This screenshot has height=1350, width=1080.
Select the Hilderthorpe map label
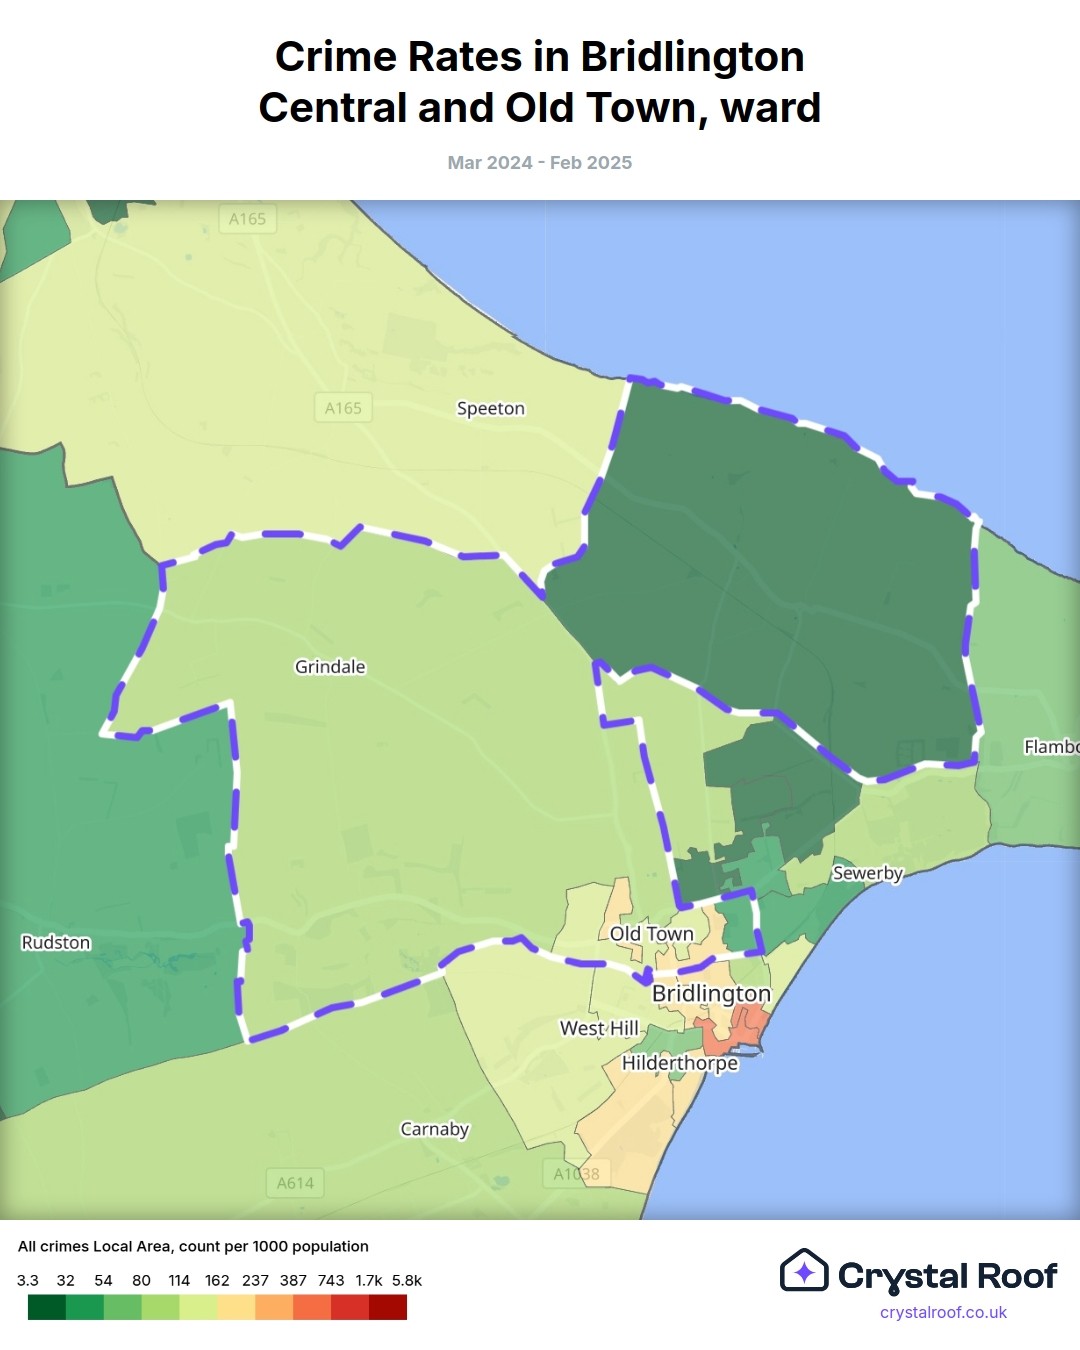tap(680, 1063)
